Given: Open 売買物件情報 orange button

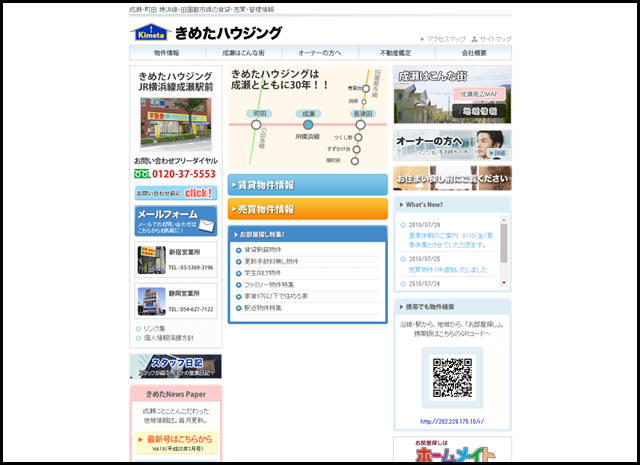Looking at the screenshot, I should 308,209.
